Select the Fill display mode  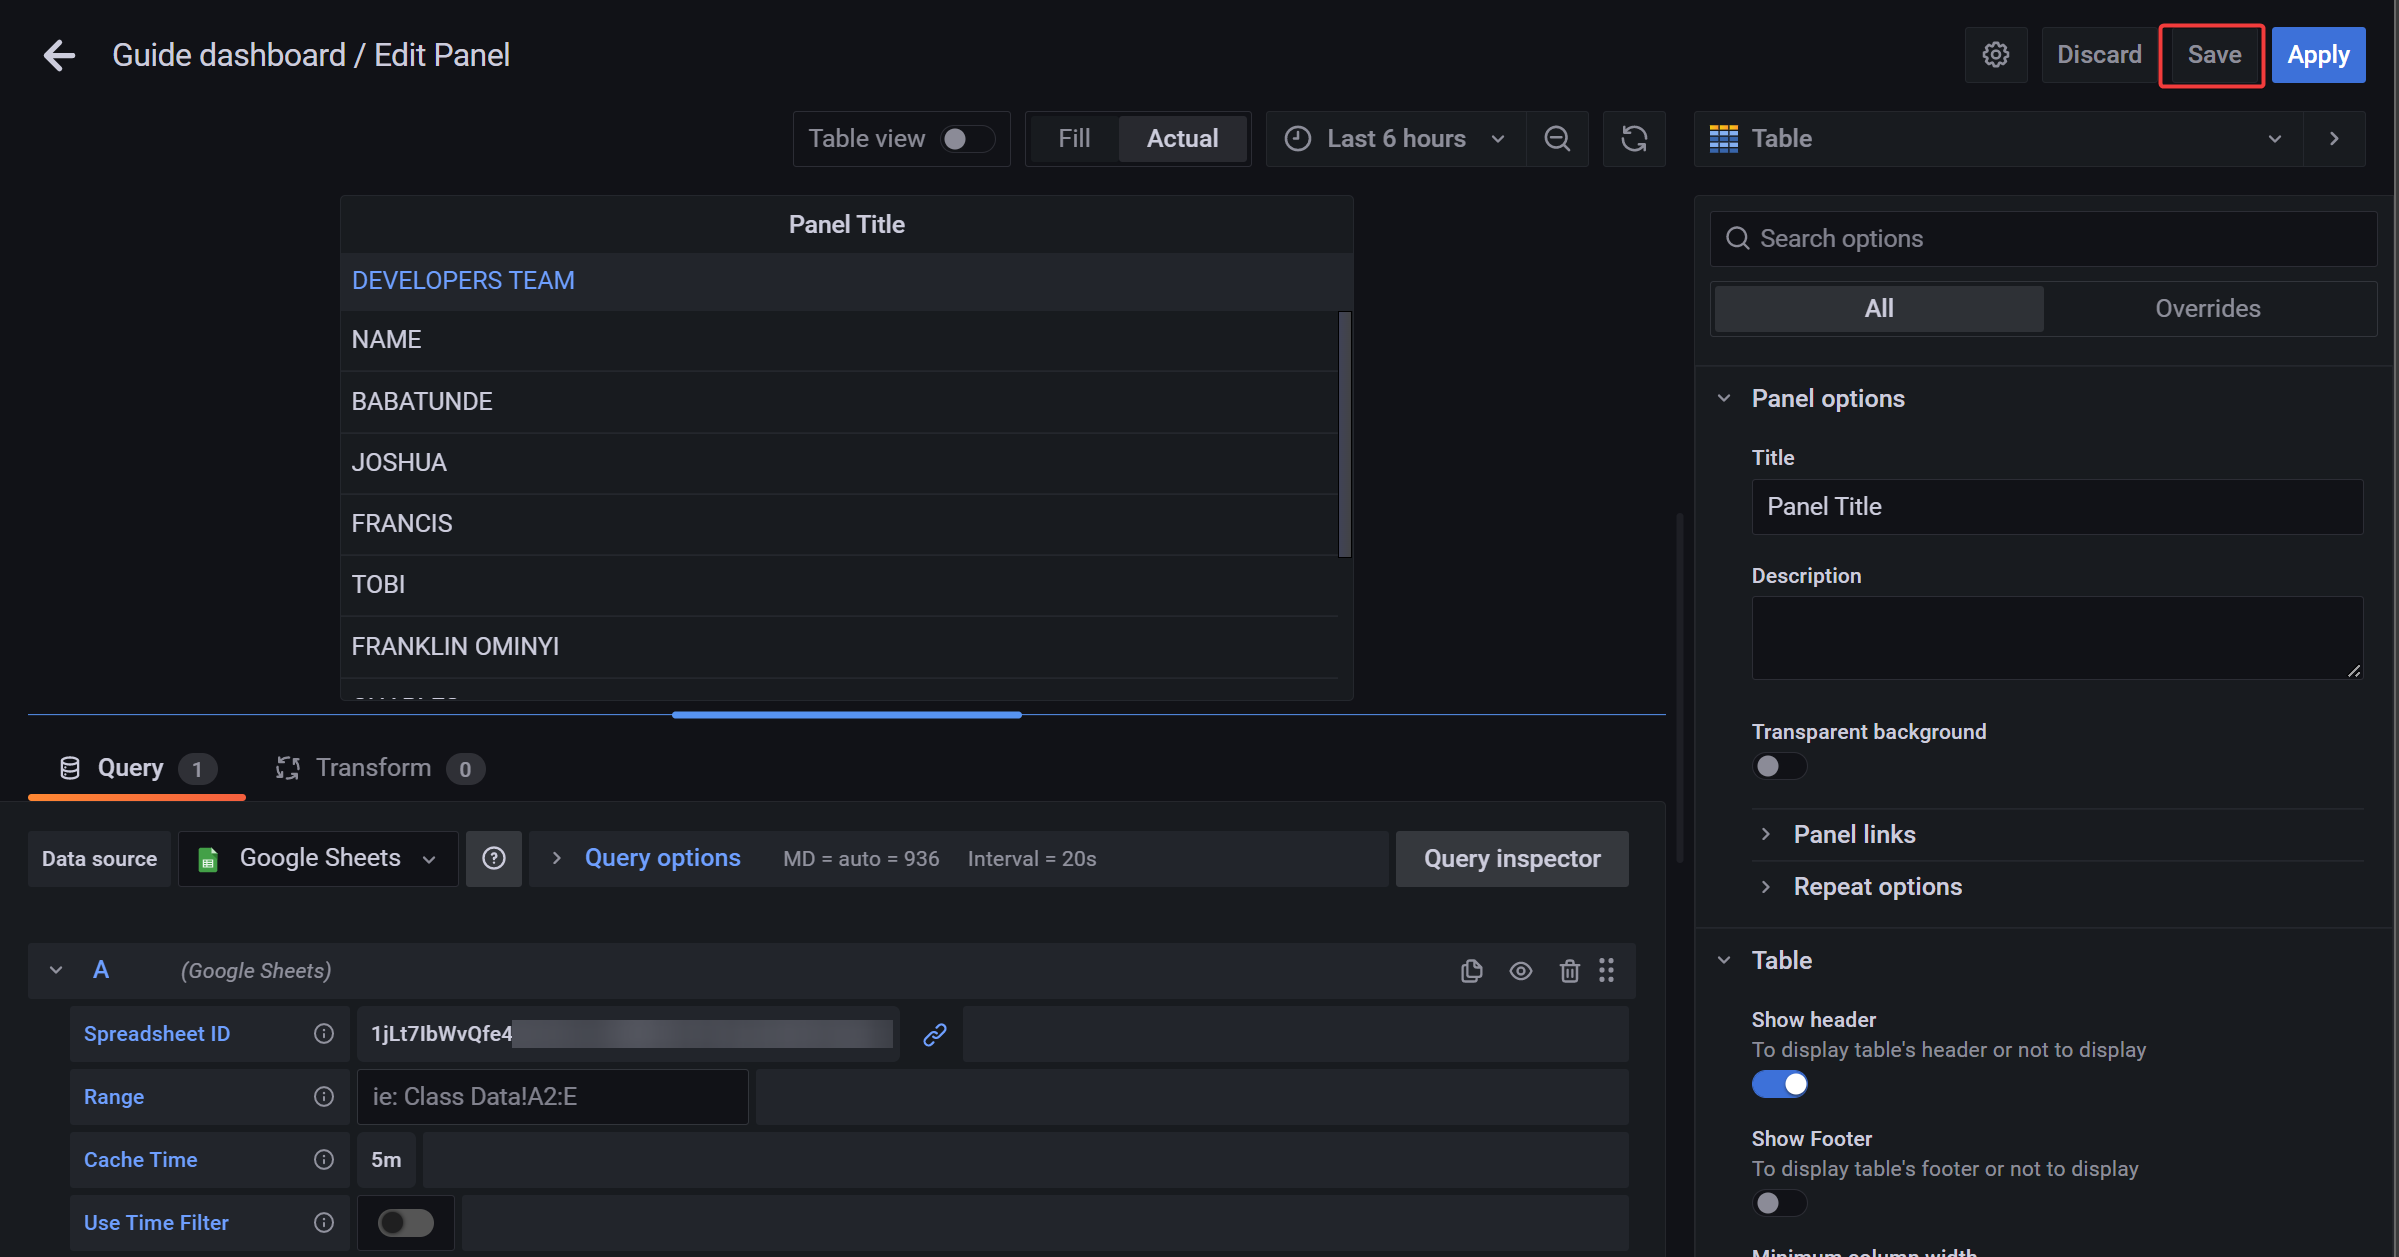click(1074, 139)
